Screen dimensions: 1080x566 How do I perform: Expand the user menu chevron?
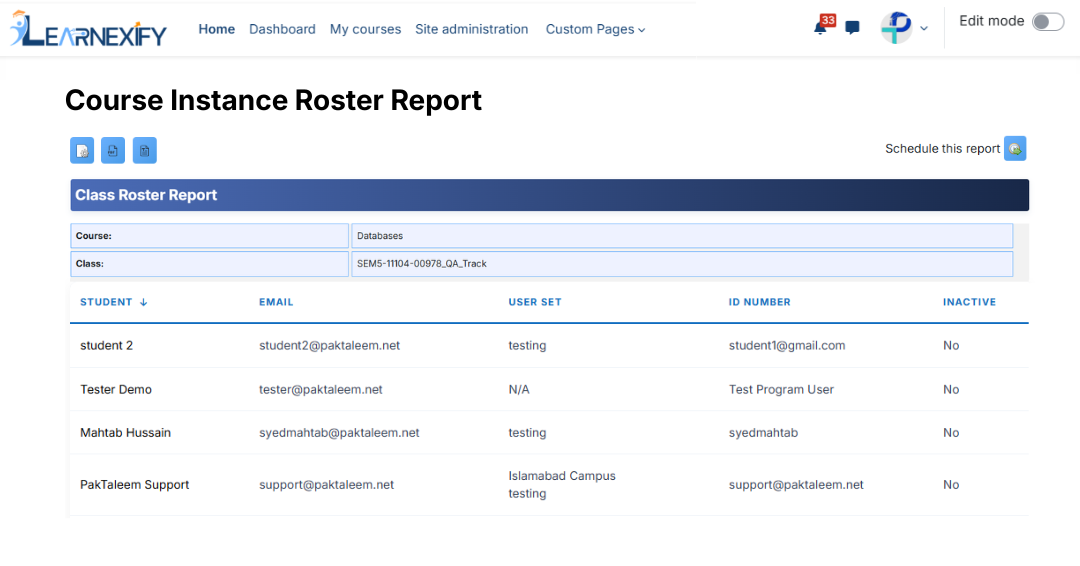(x=924, y=29)
